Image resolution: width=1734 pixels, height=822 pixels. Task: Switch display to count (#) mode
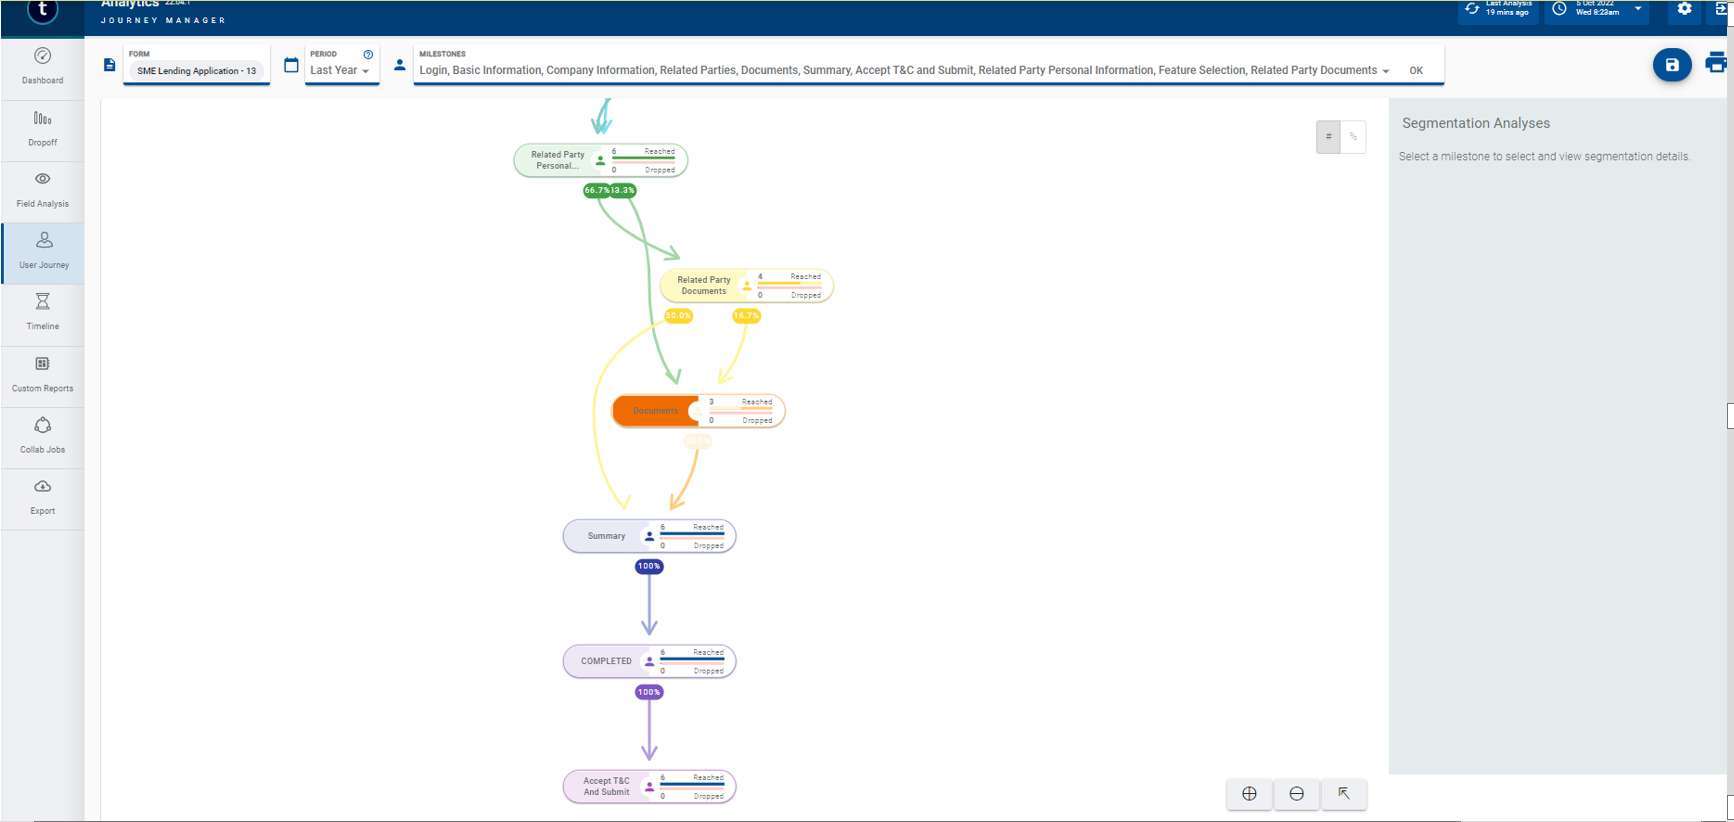point(1328,137)
